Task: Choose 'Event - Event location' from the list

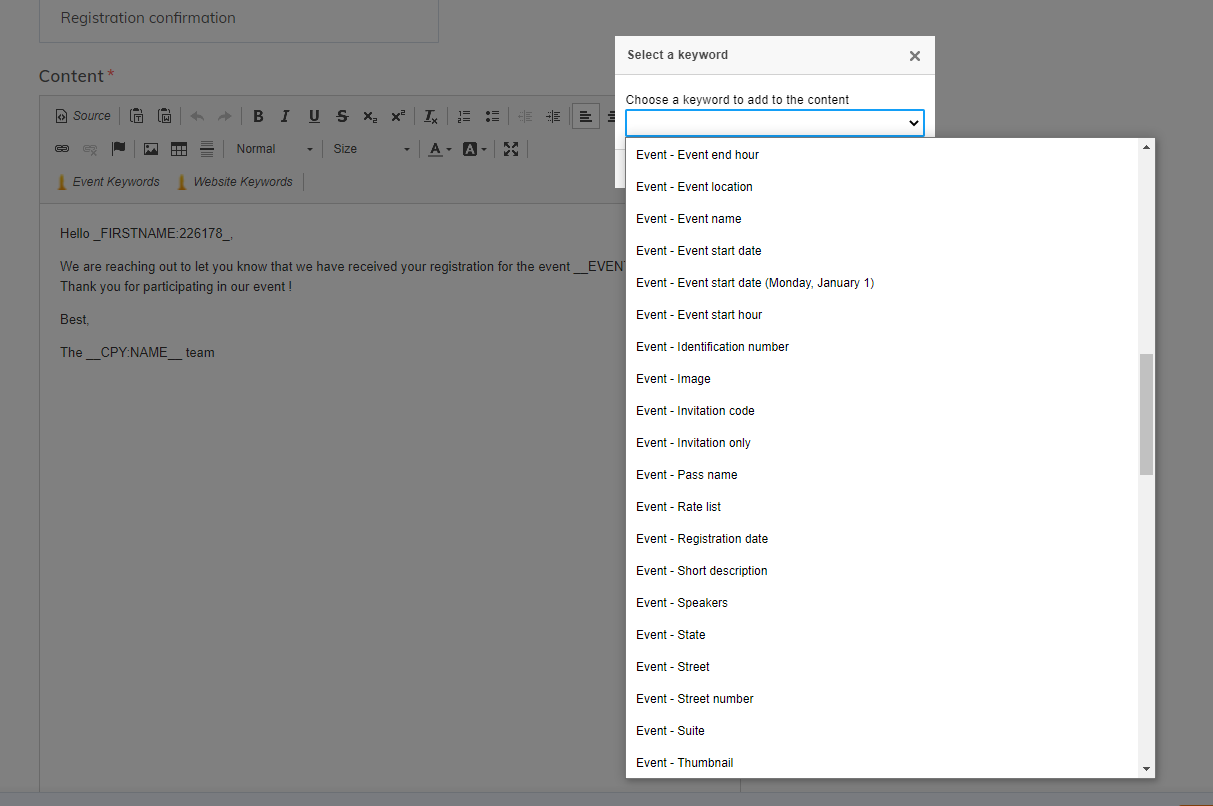Action: [x=694, y=187]
